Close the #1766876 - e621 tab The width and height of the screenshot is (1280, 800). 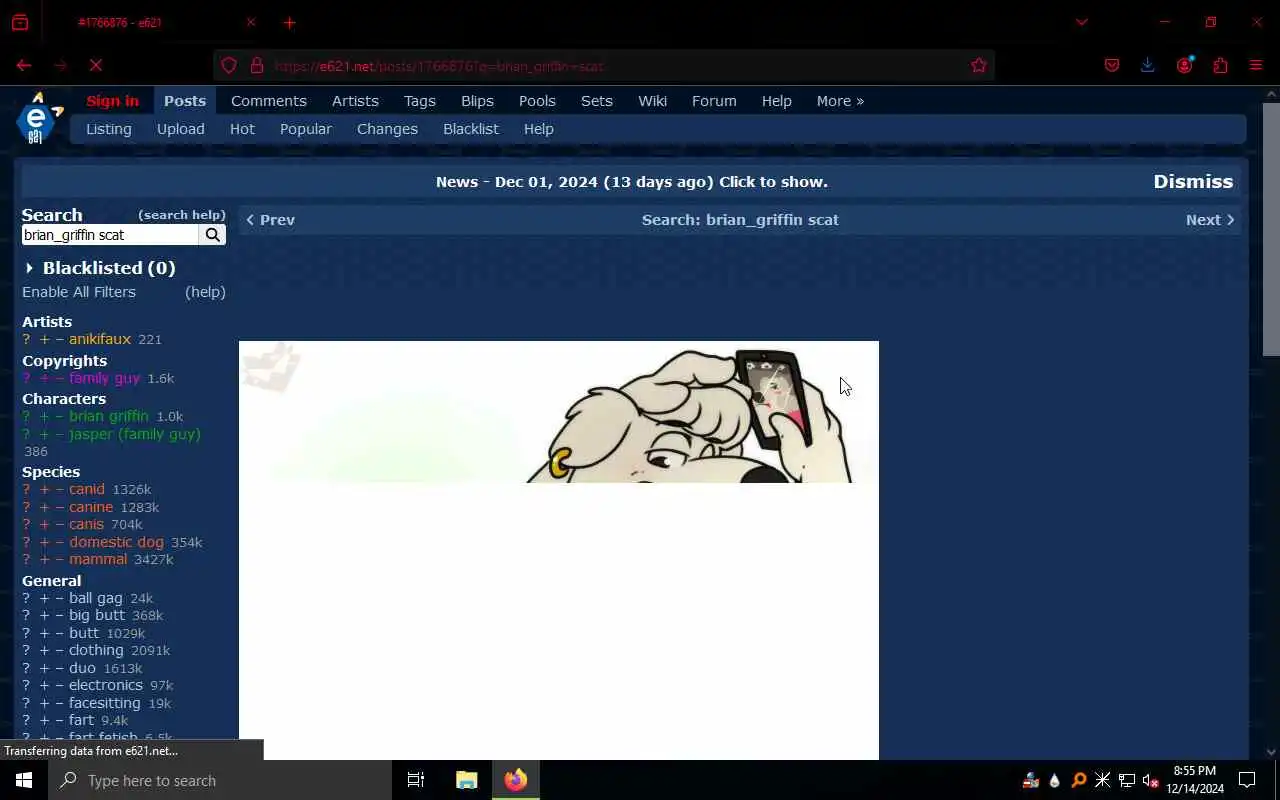click(x=251, y=22)
